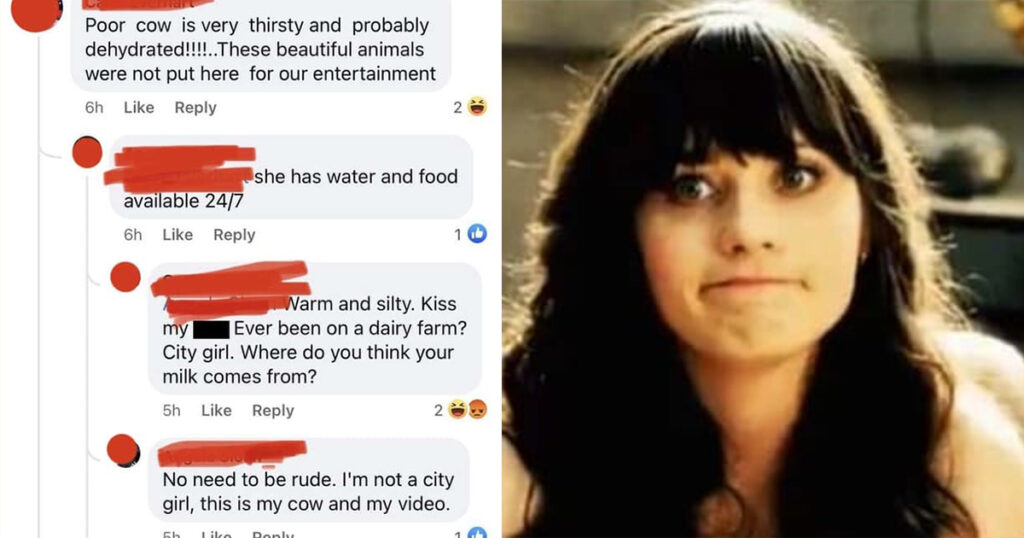Open the avatar beside the dairy farm reply

coord(125,277)
